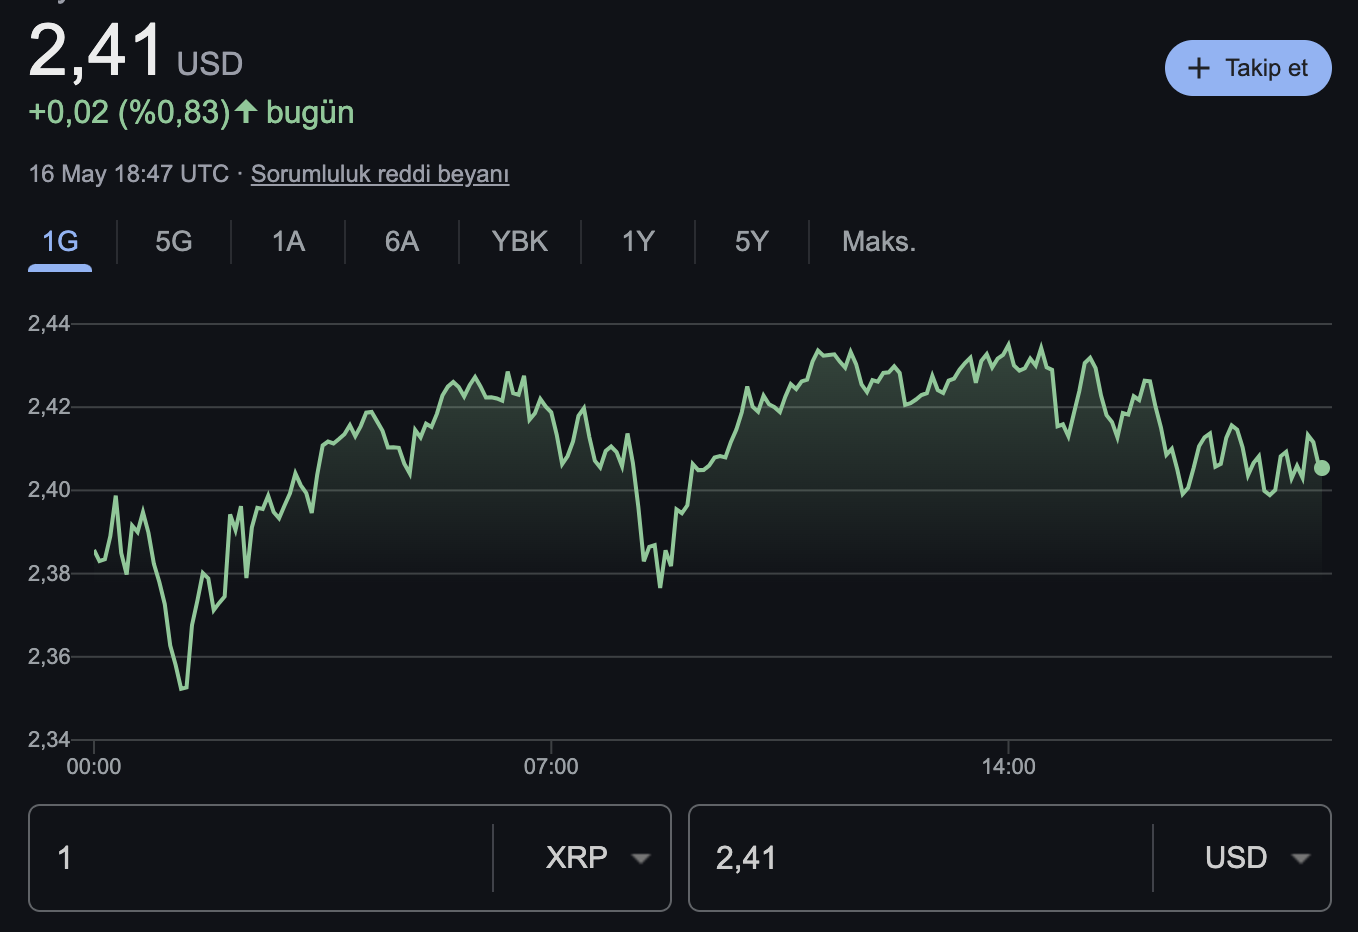The width and height of the screenshot is (1358, 932).
Task: Click the plus icon in Takip et
Action: (1198, 68)
